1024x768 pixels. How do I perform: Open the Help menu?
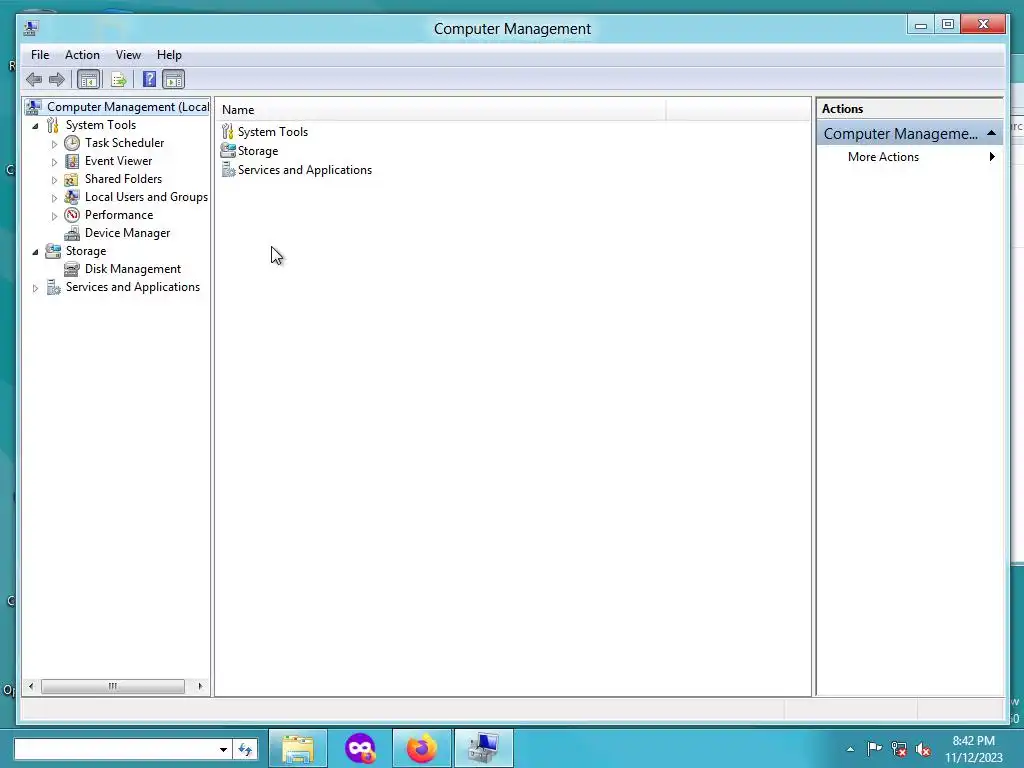[169, 55]
